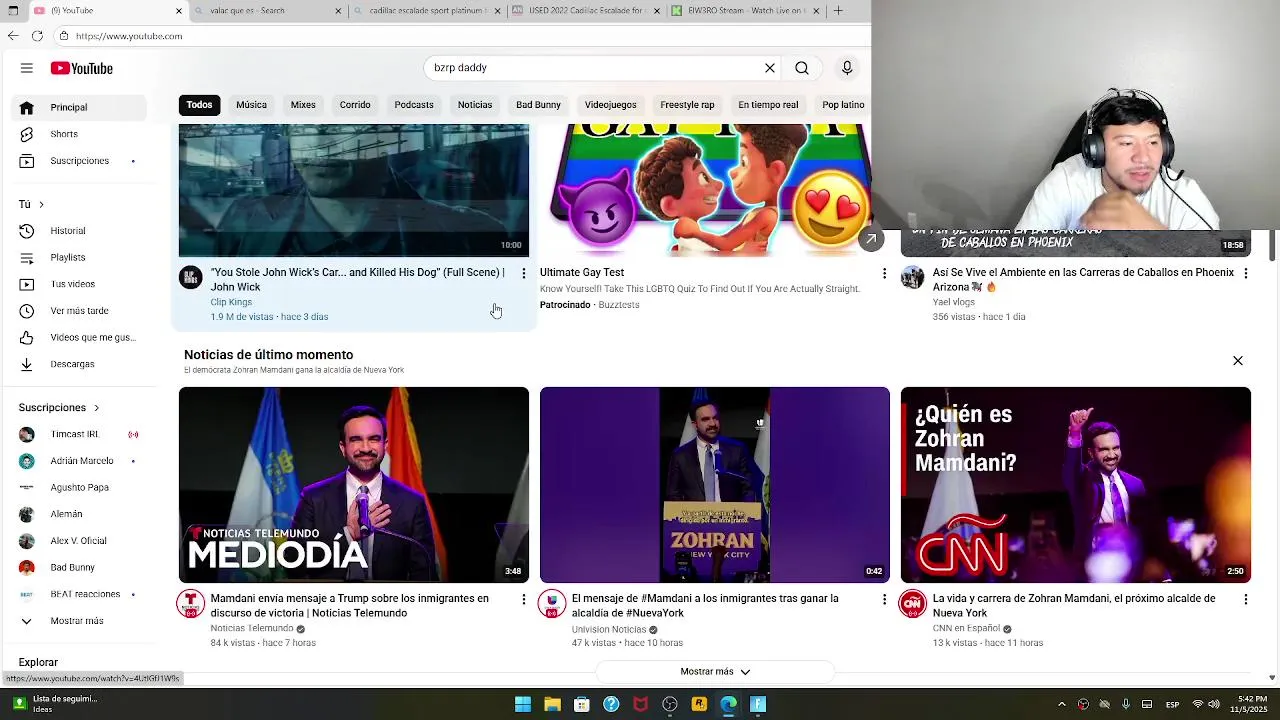Screen dimensions: 1280x720
Task: Select the Música filter chip
Action: [x=251, y=105]
